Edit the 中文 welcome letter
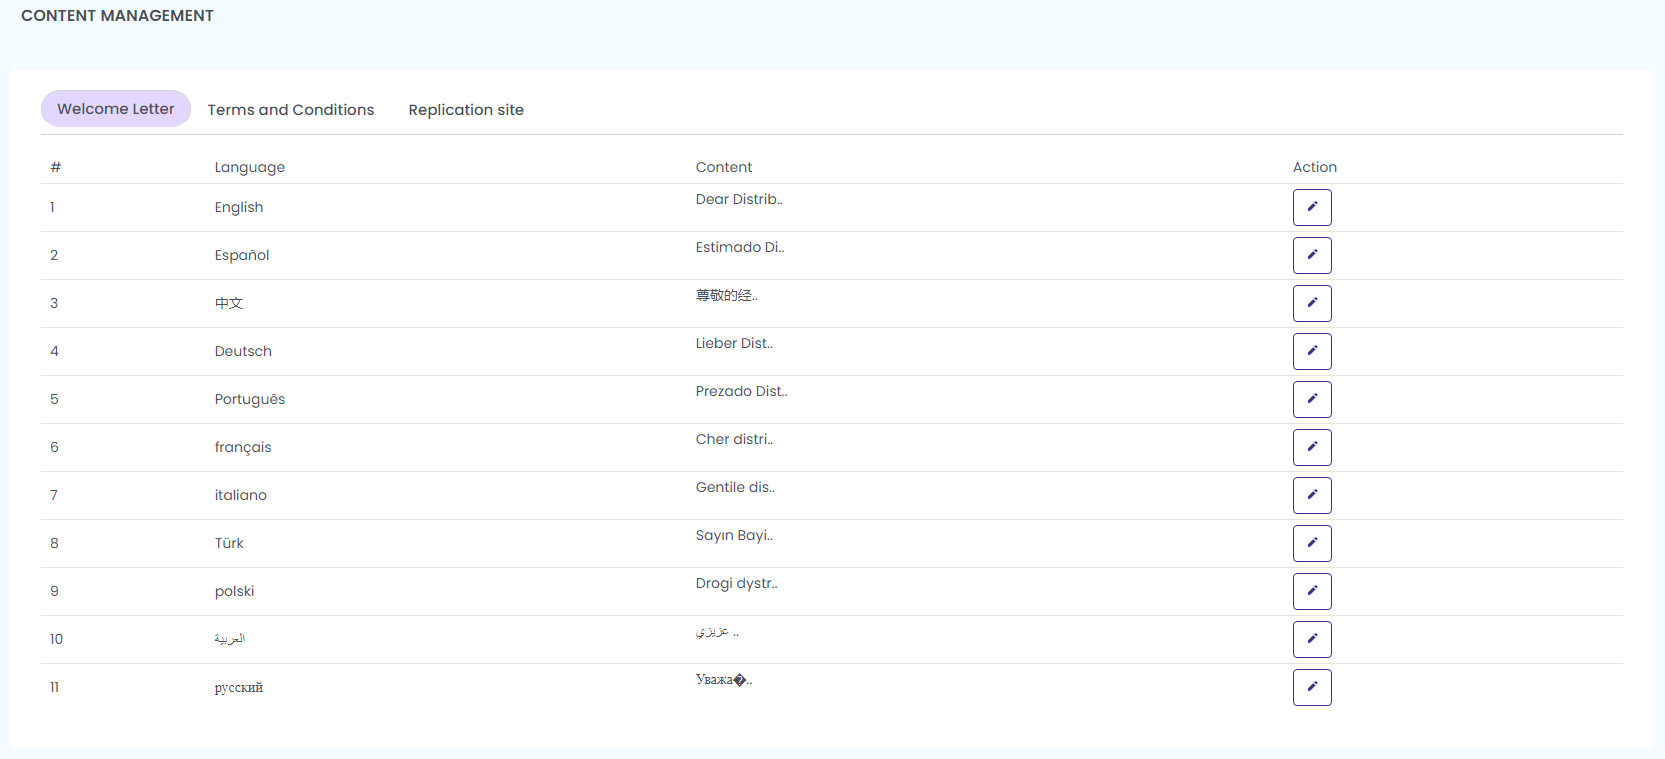Viewport: 1665px width, 759px height. pyautogui.click(x=1312, y=303)
